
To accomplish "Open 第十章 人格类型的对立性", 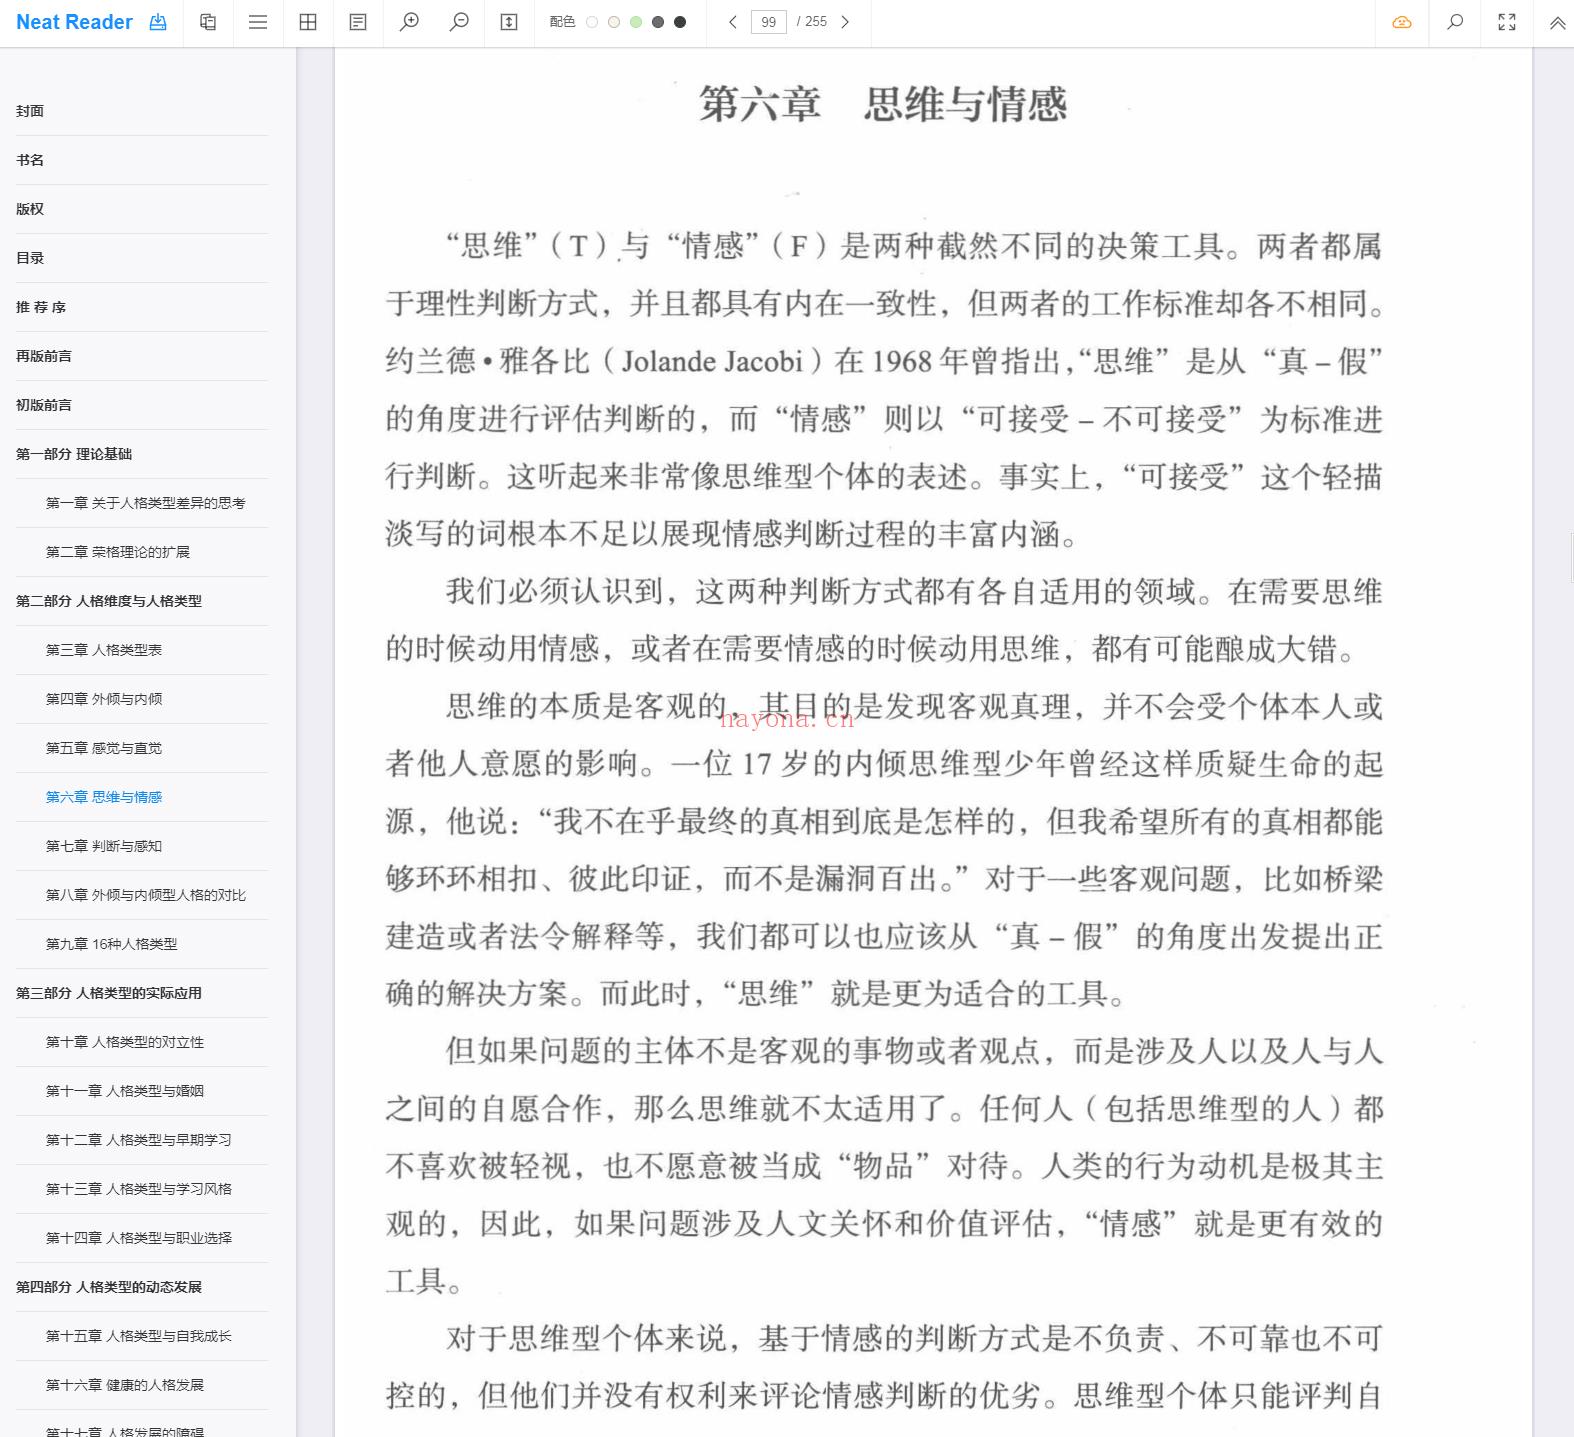I will (x=125, y=1042).
